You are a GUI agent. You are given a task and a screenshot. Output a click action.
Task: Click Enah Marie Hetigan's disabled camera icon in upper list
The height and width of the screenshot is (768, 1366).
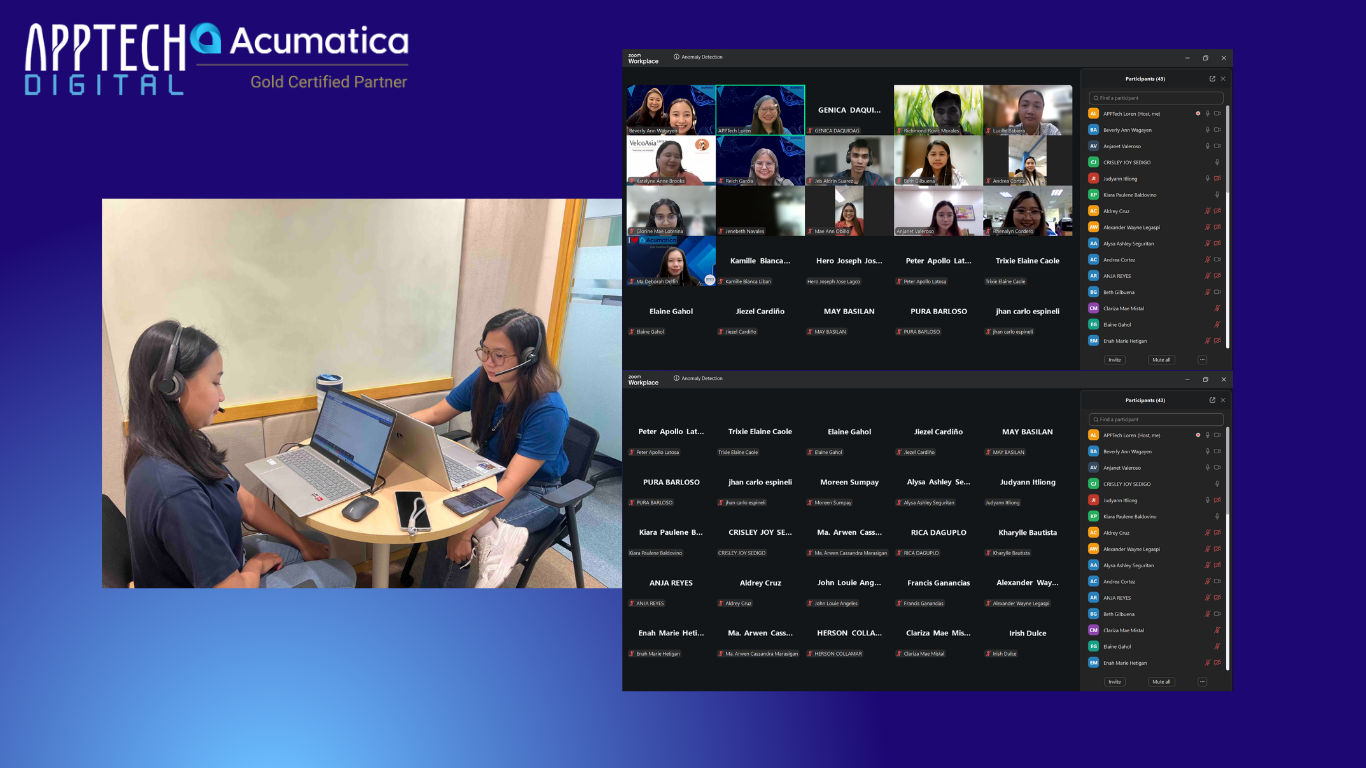[x=1218, y=341]
